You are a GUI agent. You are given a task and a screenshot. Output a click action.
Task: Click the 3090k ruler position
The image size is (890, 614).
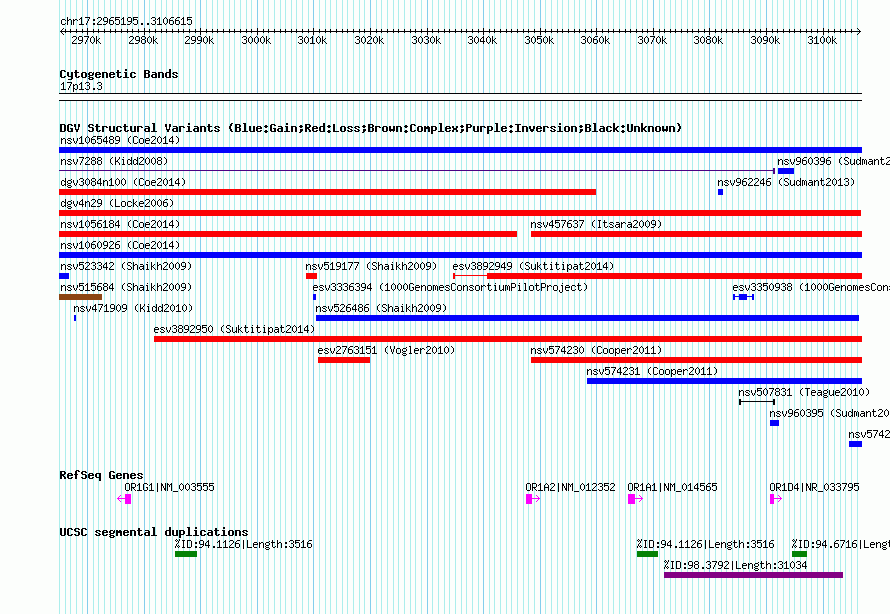coord(765,40)
